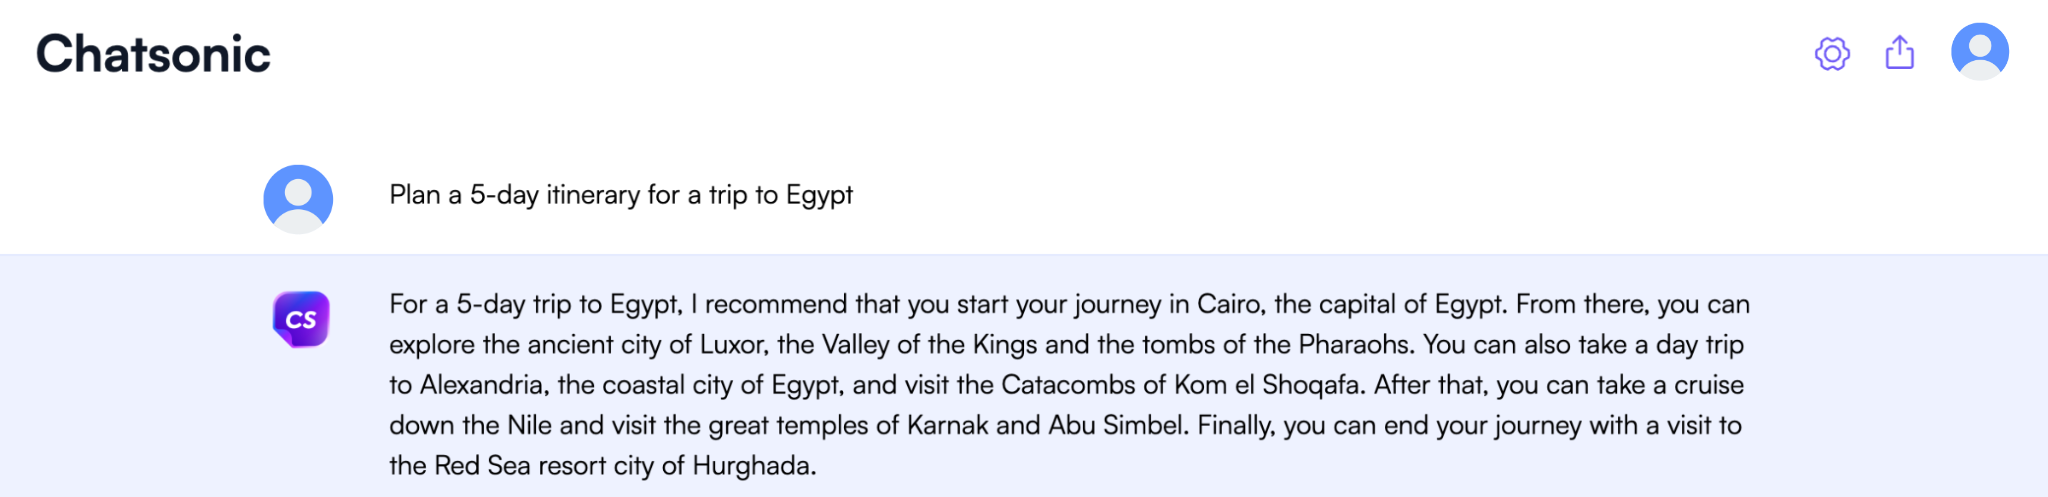Click the word "Cairo" in the response
Viewport: 2048px width, 497px height.
click(x=1228, y=304)
